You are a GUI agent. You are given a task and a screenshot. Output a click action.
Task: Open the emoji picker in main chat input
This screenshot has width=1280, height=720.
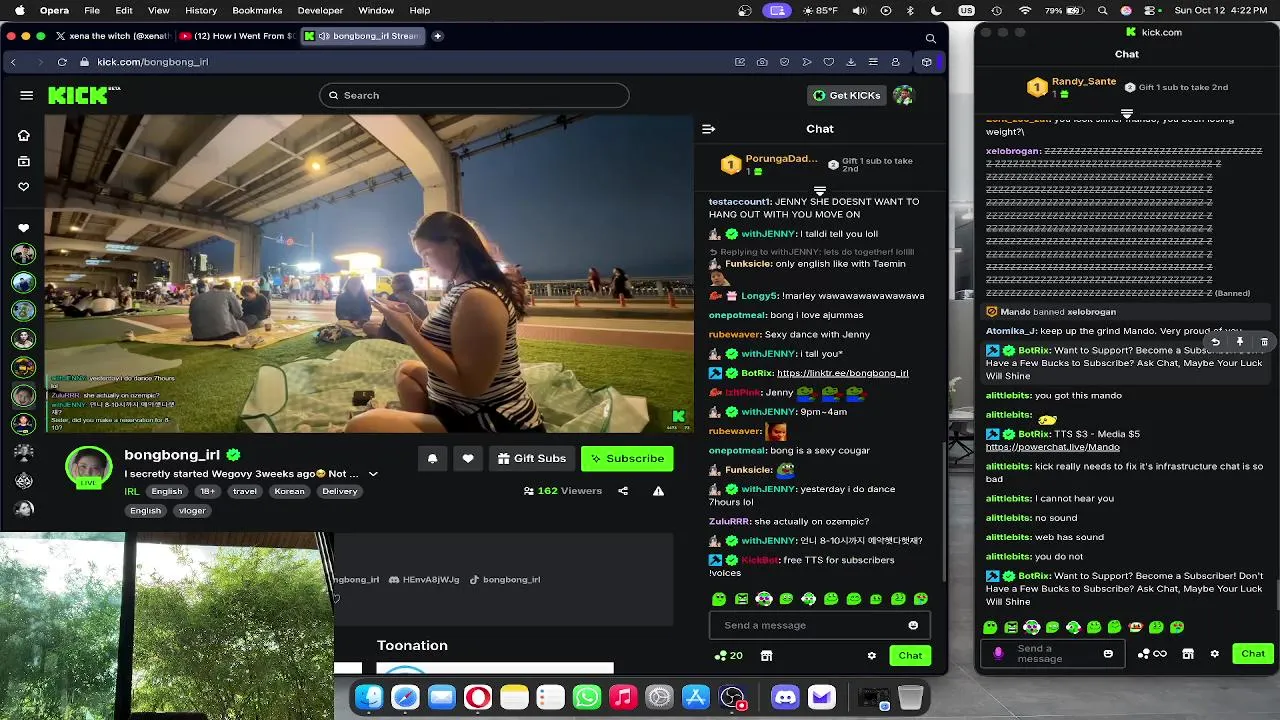(x=913, y=625)
